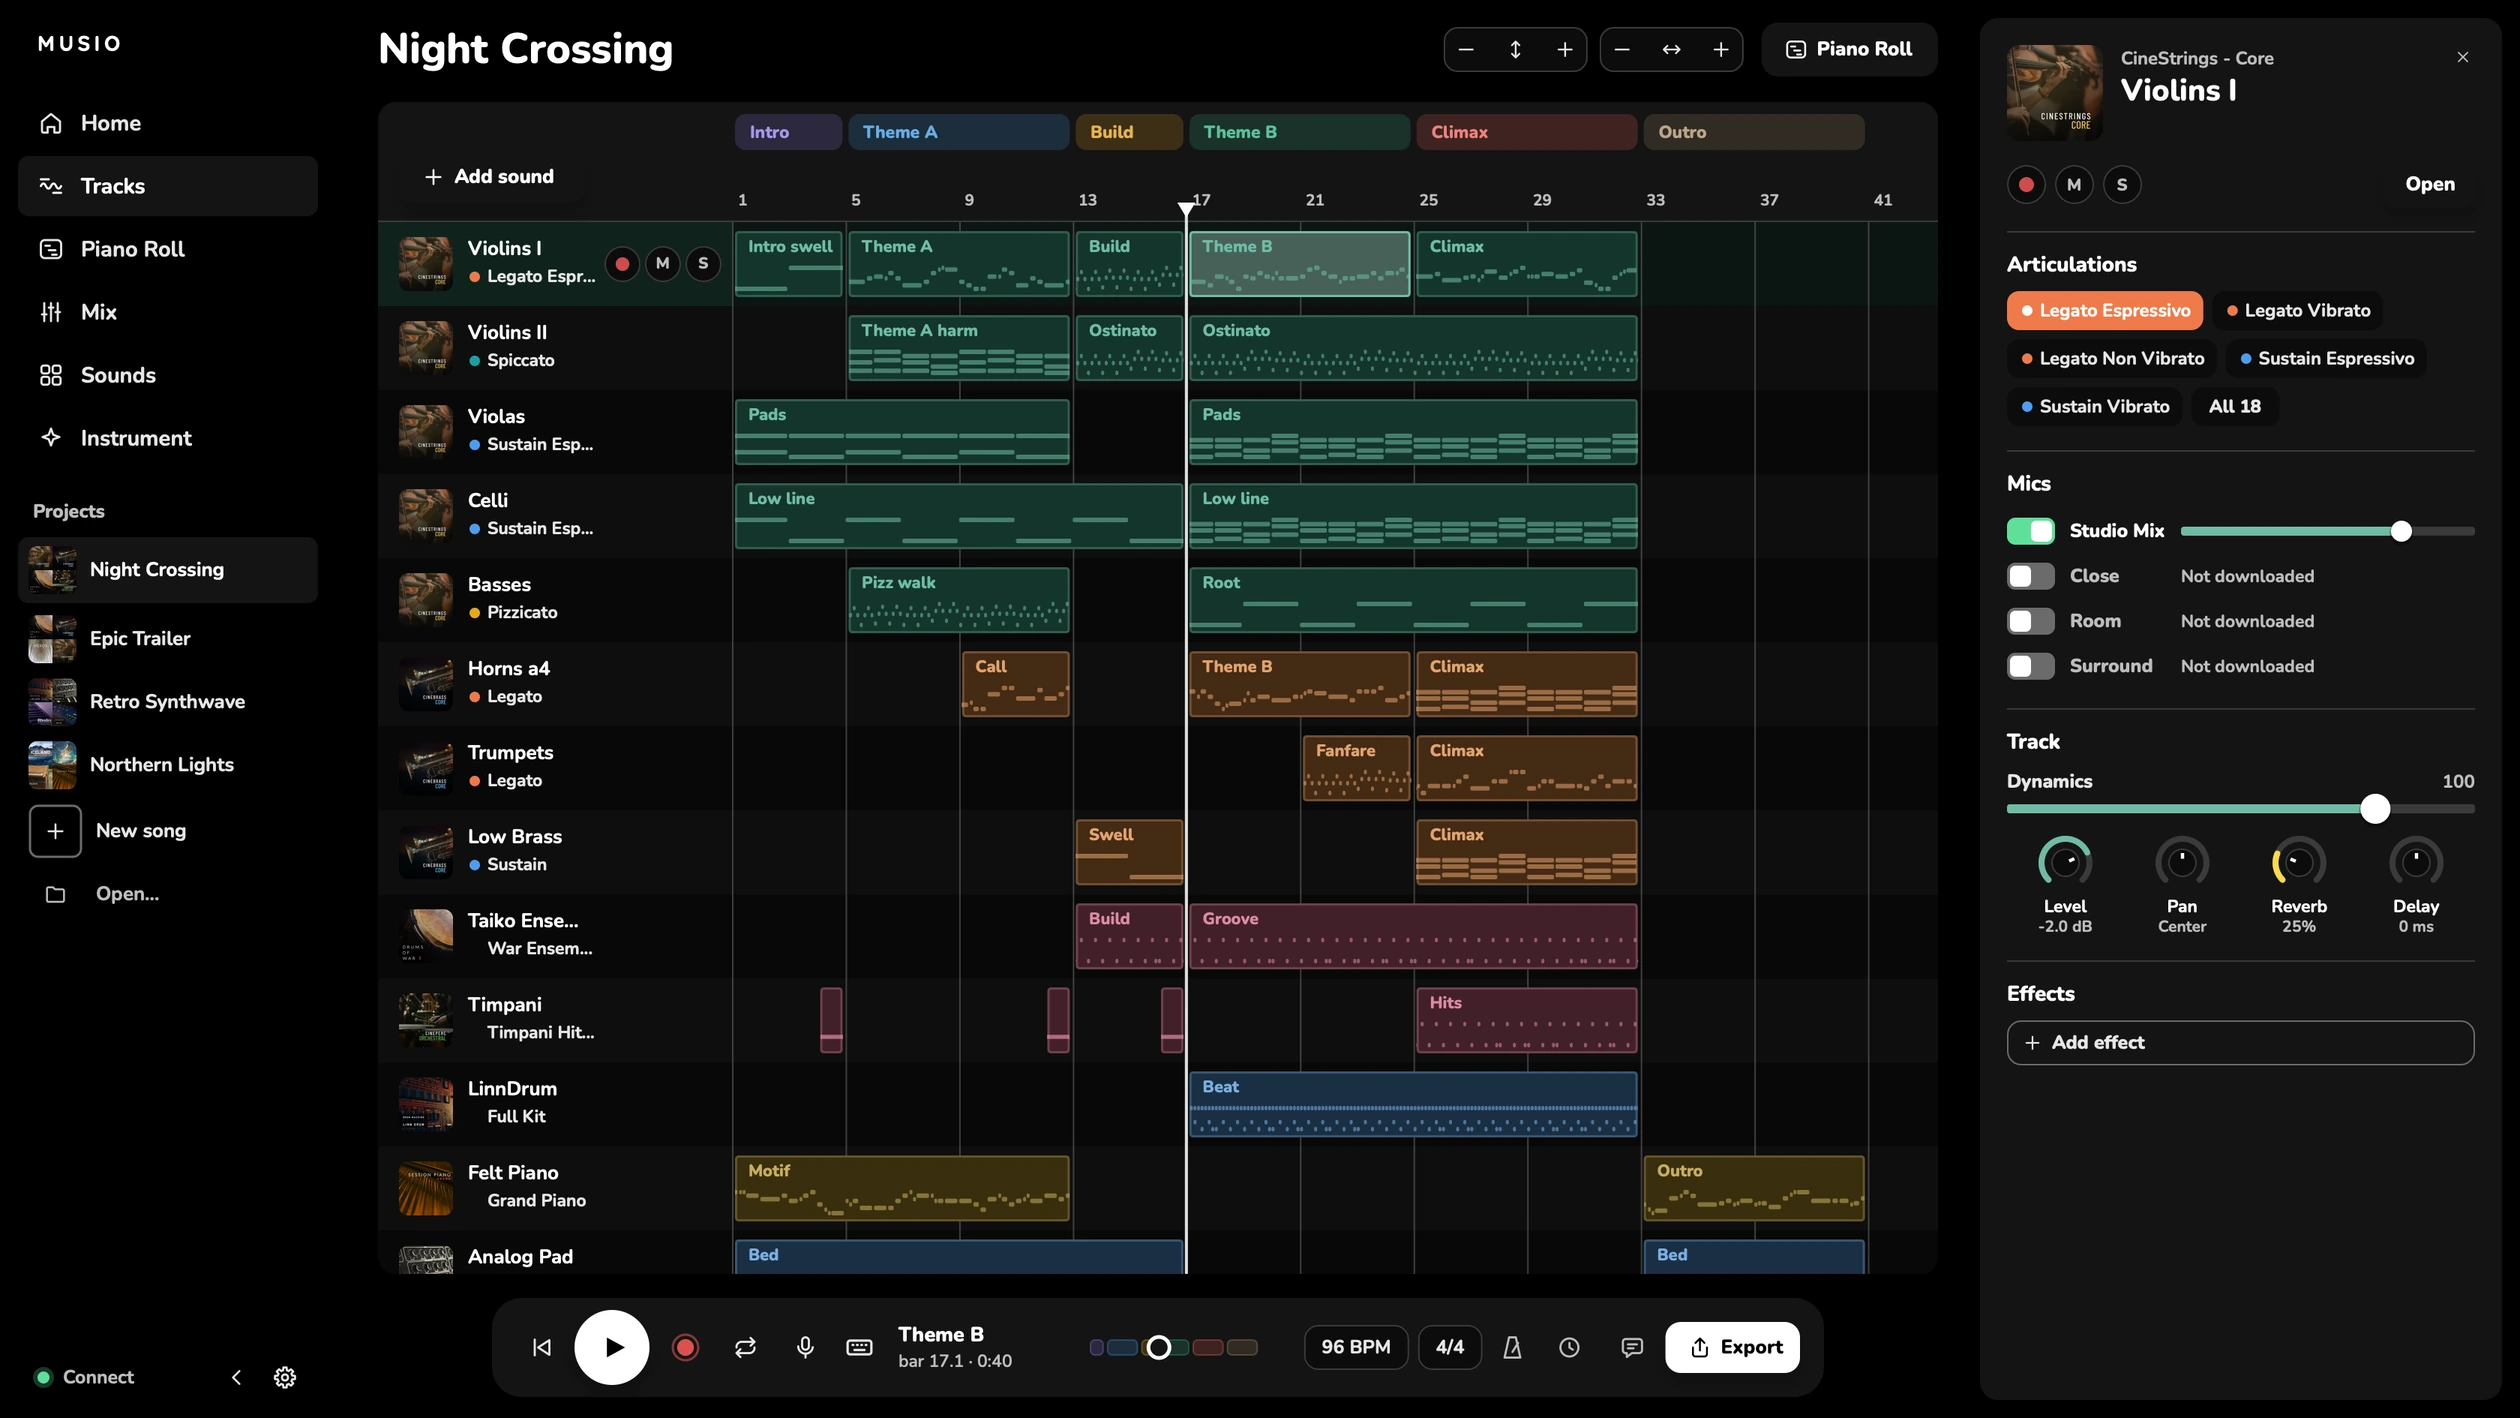The image size is (2520, 1418).
Task: Click the Level knob
Action: click(x=2064, y=862)
